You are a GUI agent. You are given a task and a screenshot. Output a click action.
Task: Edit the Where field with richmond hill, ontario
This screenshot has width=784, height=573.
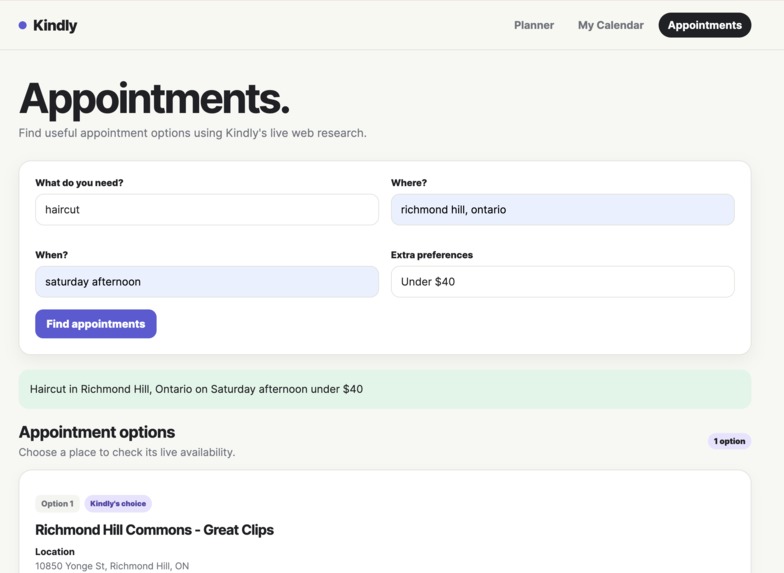pos(562,210)
